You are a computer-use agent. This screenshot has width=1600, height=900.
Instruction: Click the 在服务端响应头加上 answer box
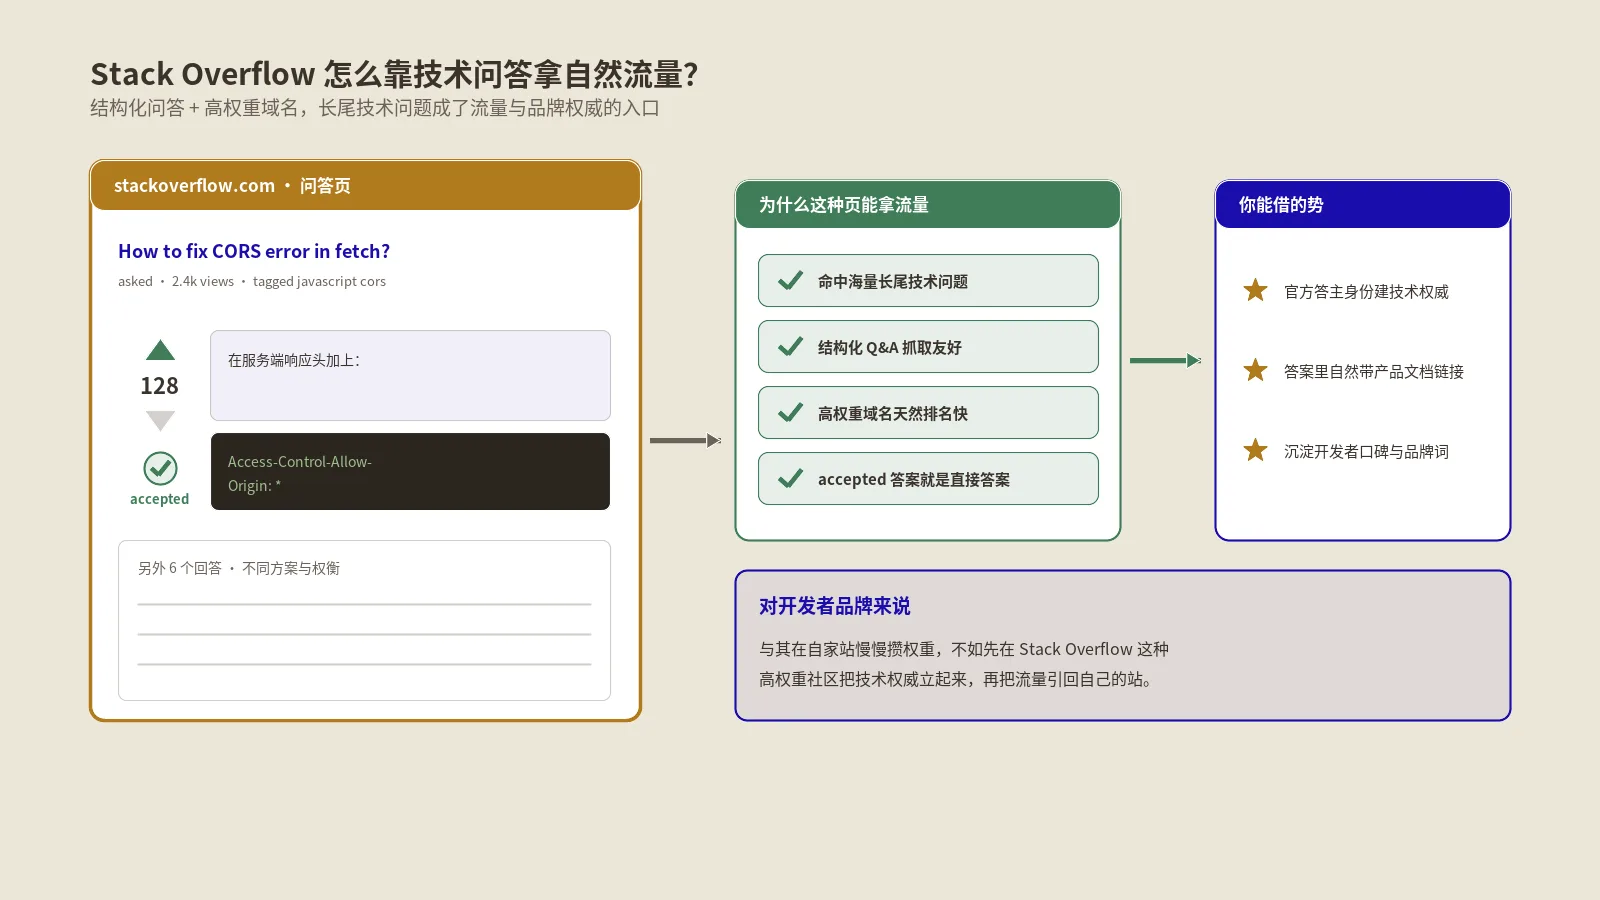tap(410, 375)
